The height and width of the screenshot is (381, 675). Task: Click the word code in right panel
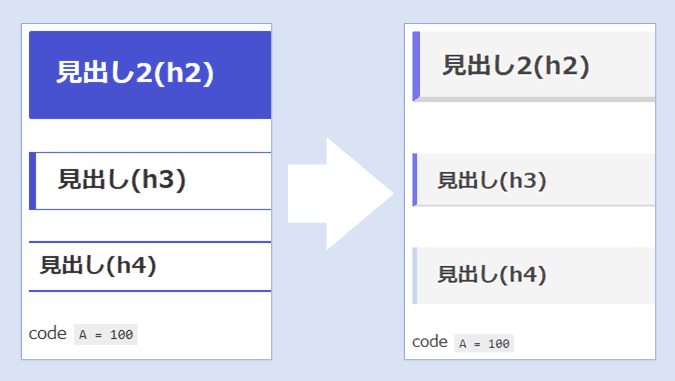(430, 342)
